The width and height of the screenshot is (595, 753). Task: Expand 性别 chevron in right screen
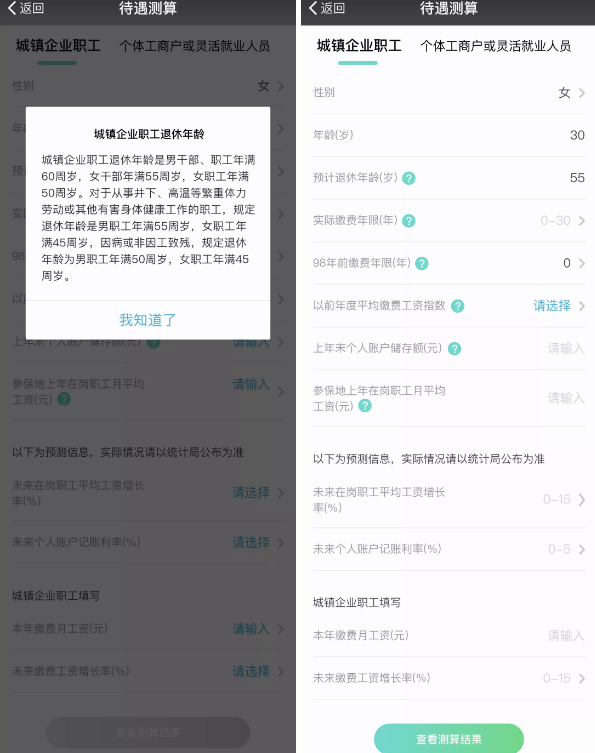click(582, 93)
